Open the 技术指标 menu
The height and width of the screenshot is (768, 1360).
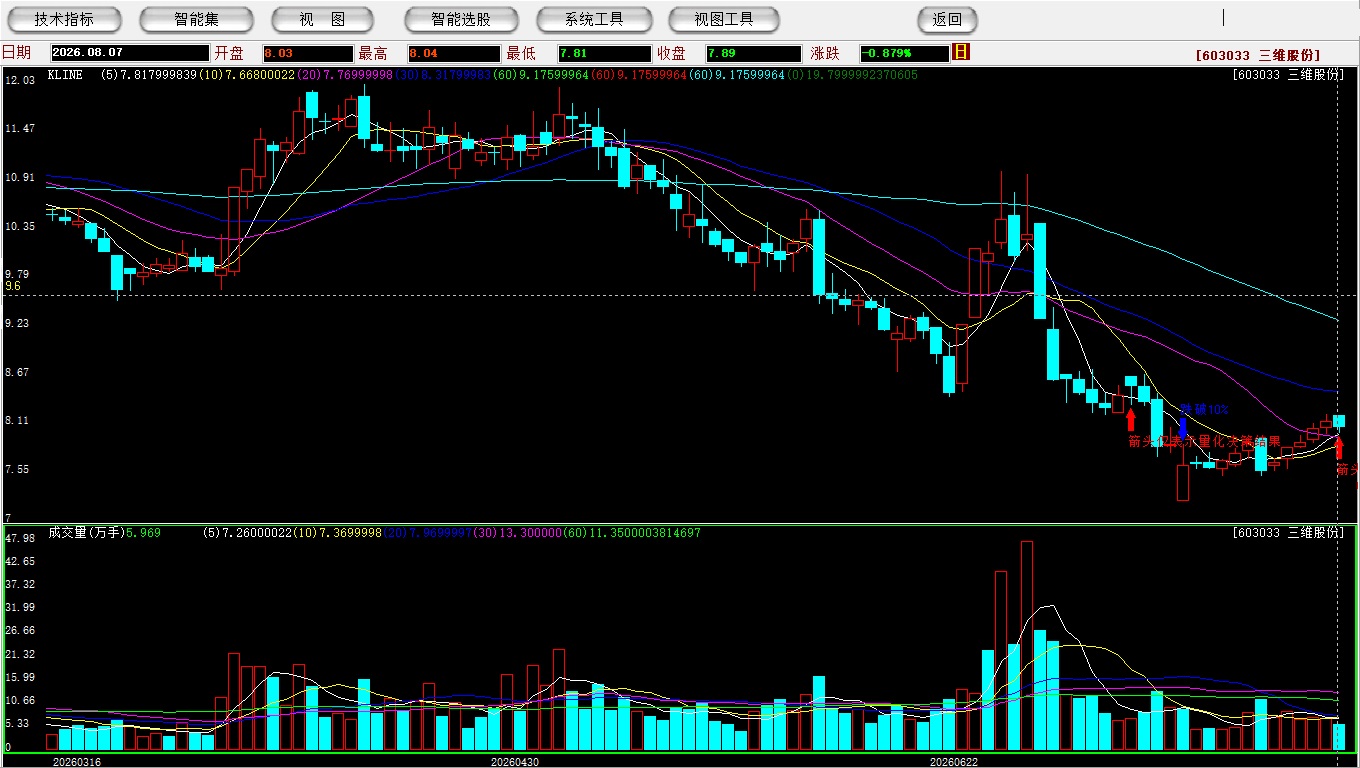point(64,19)
